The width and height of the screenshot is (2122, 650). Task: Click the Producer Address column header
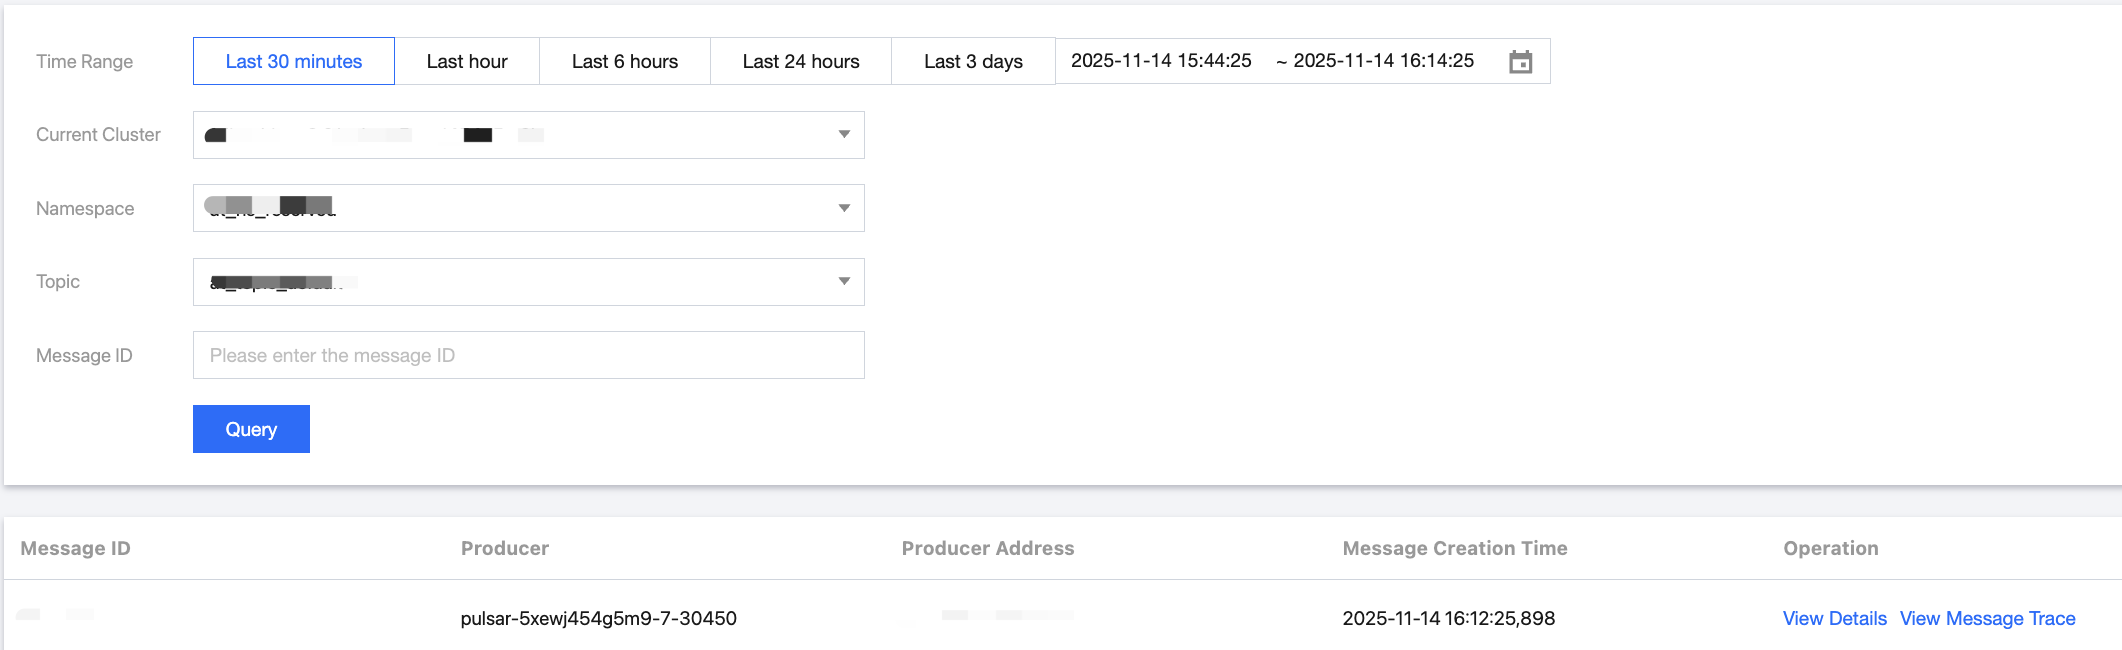coord(987,548)
